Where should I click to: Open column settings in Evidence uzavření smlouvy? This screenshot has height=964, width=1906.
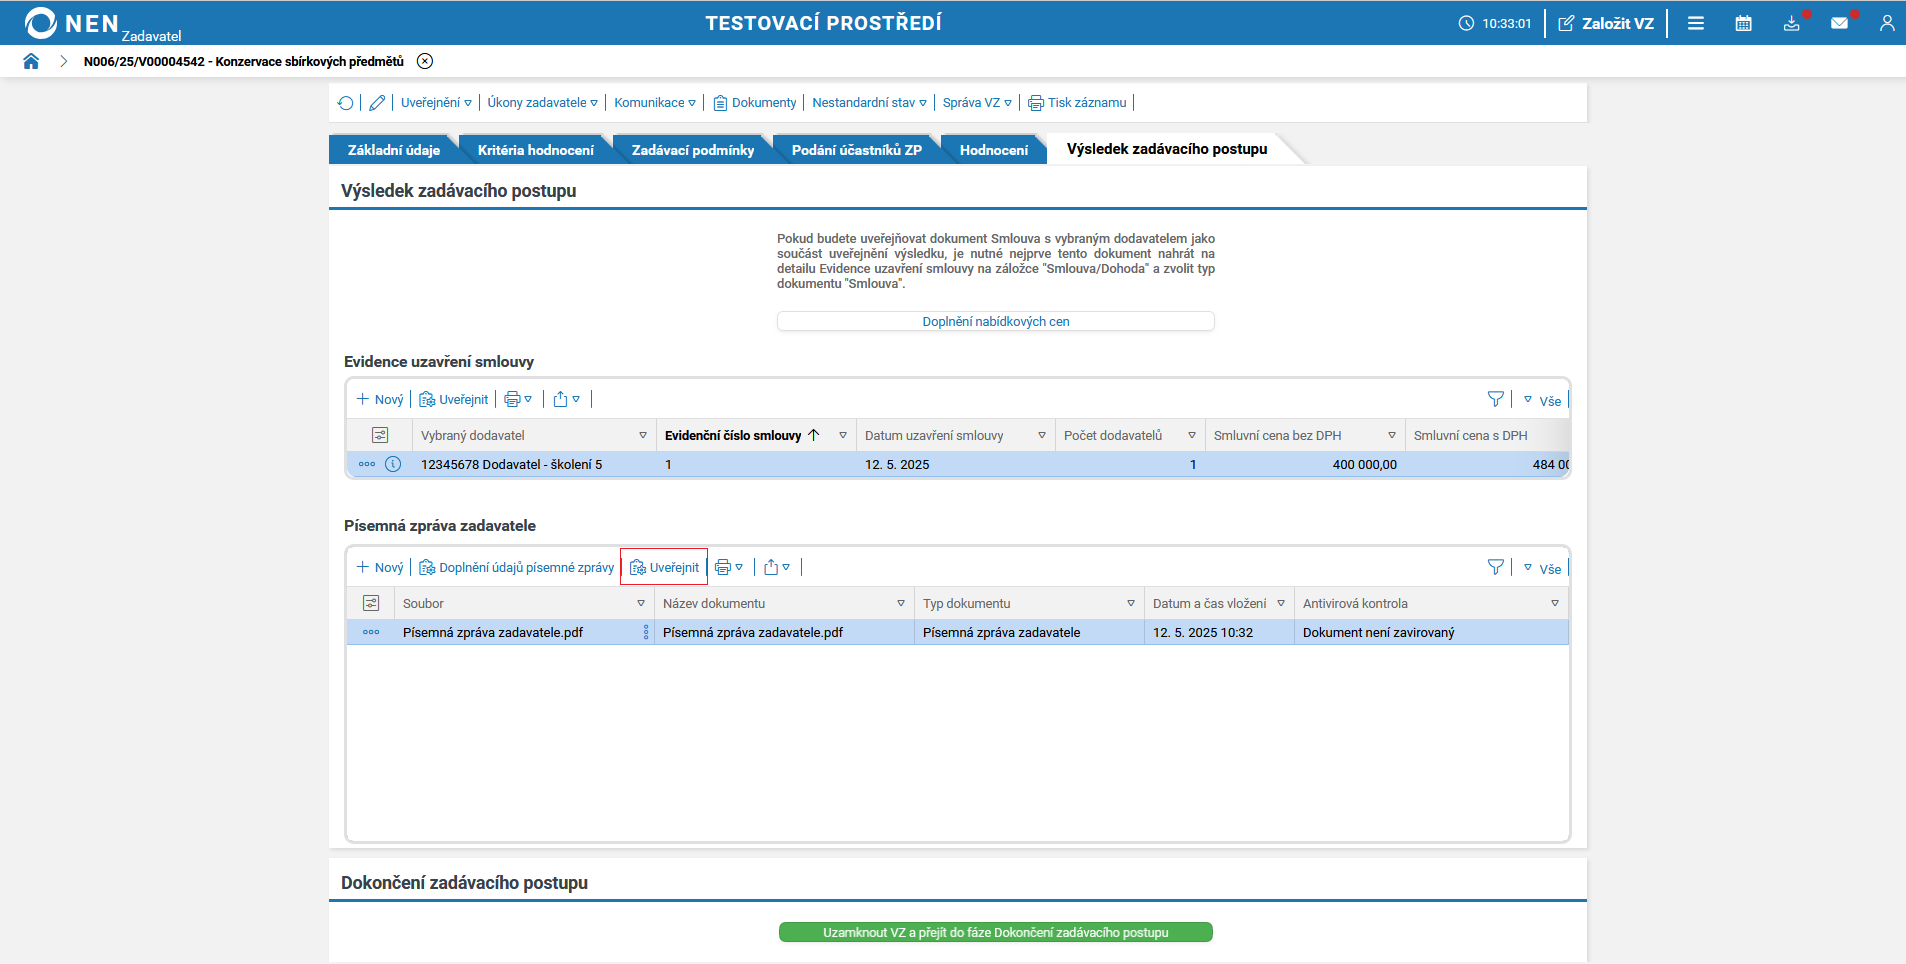click(x=380, y=435)
